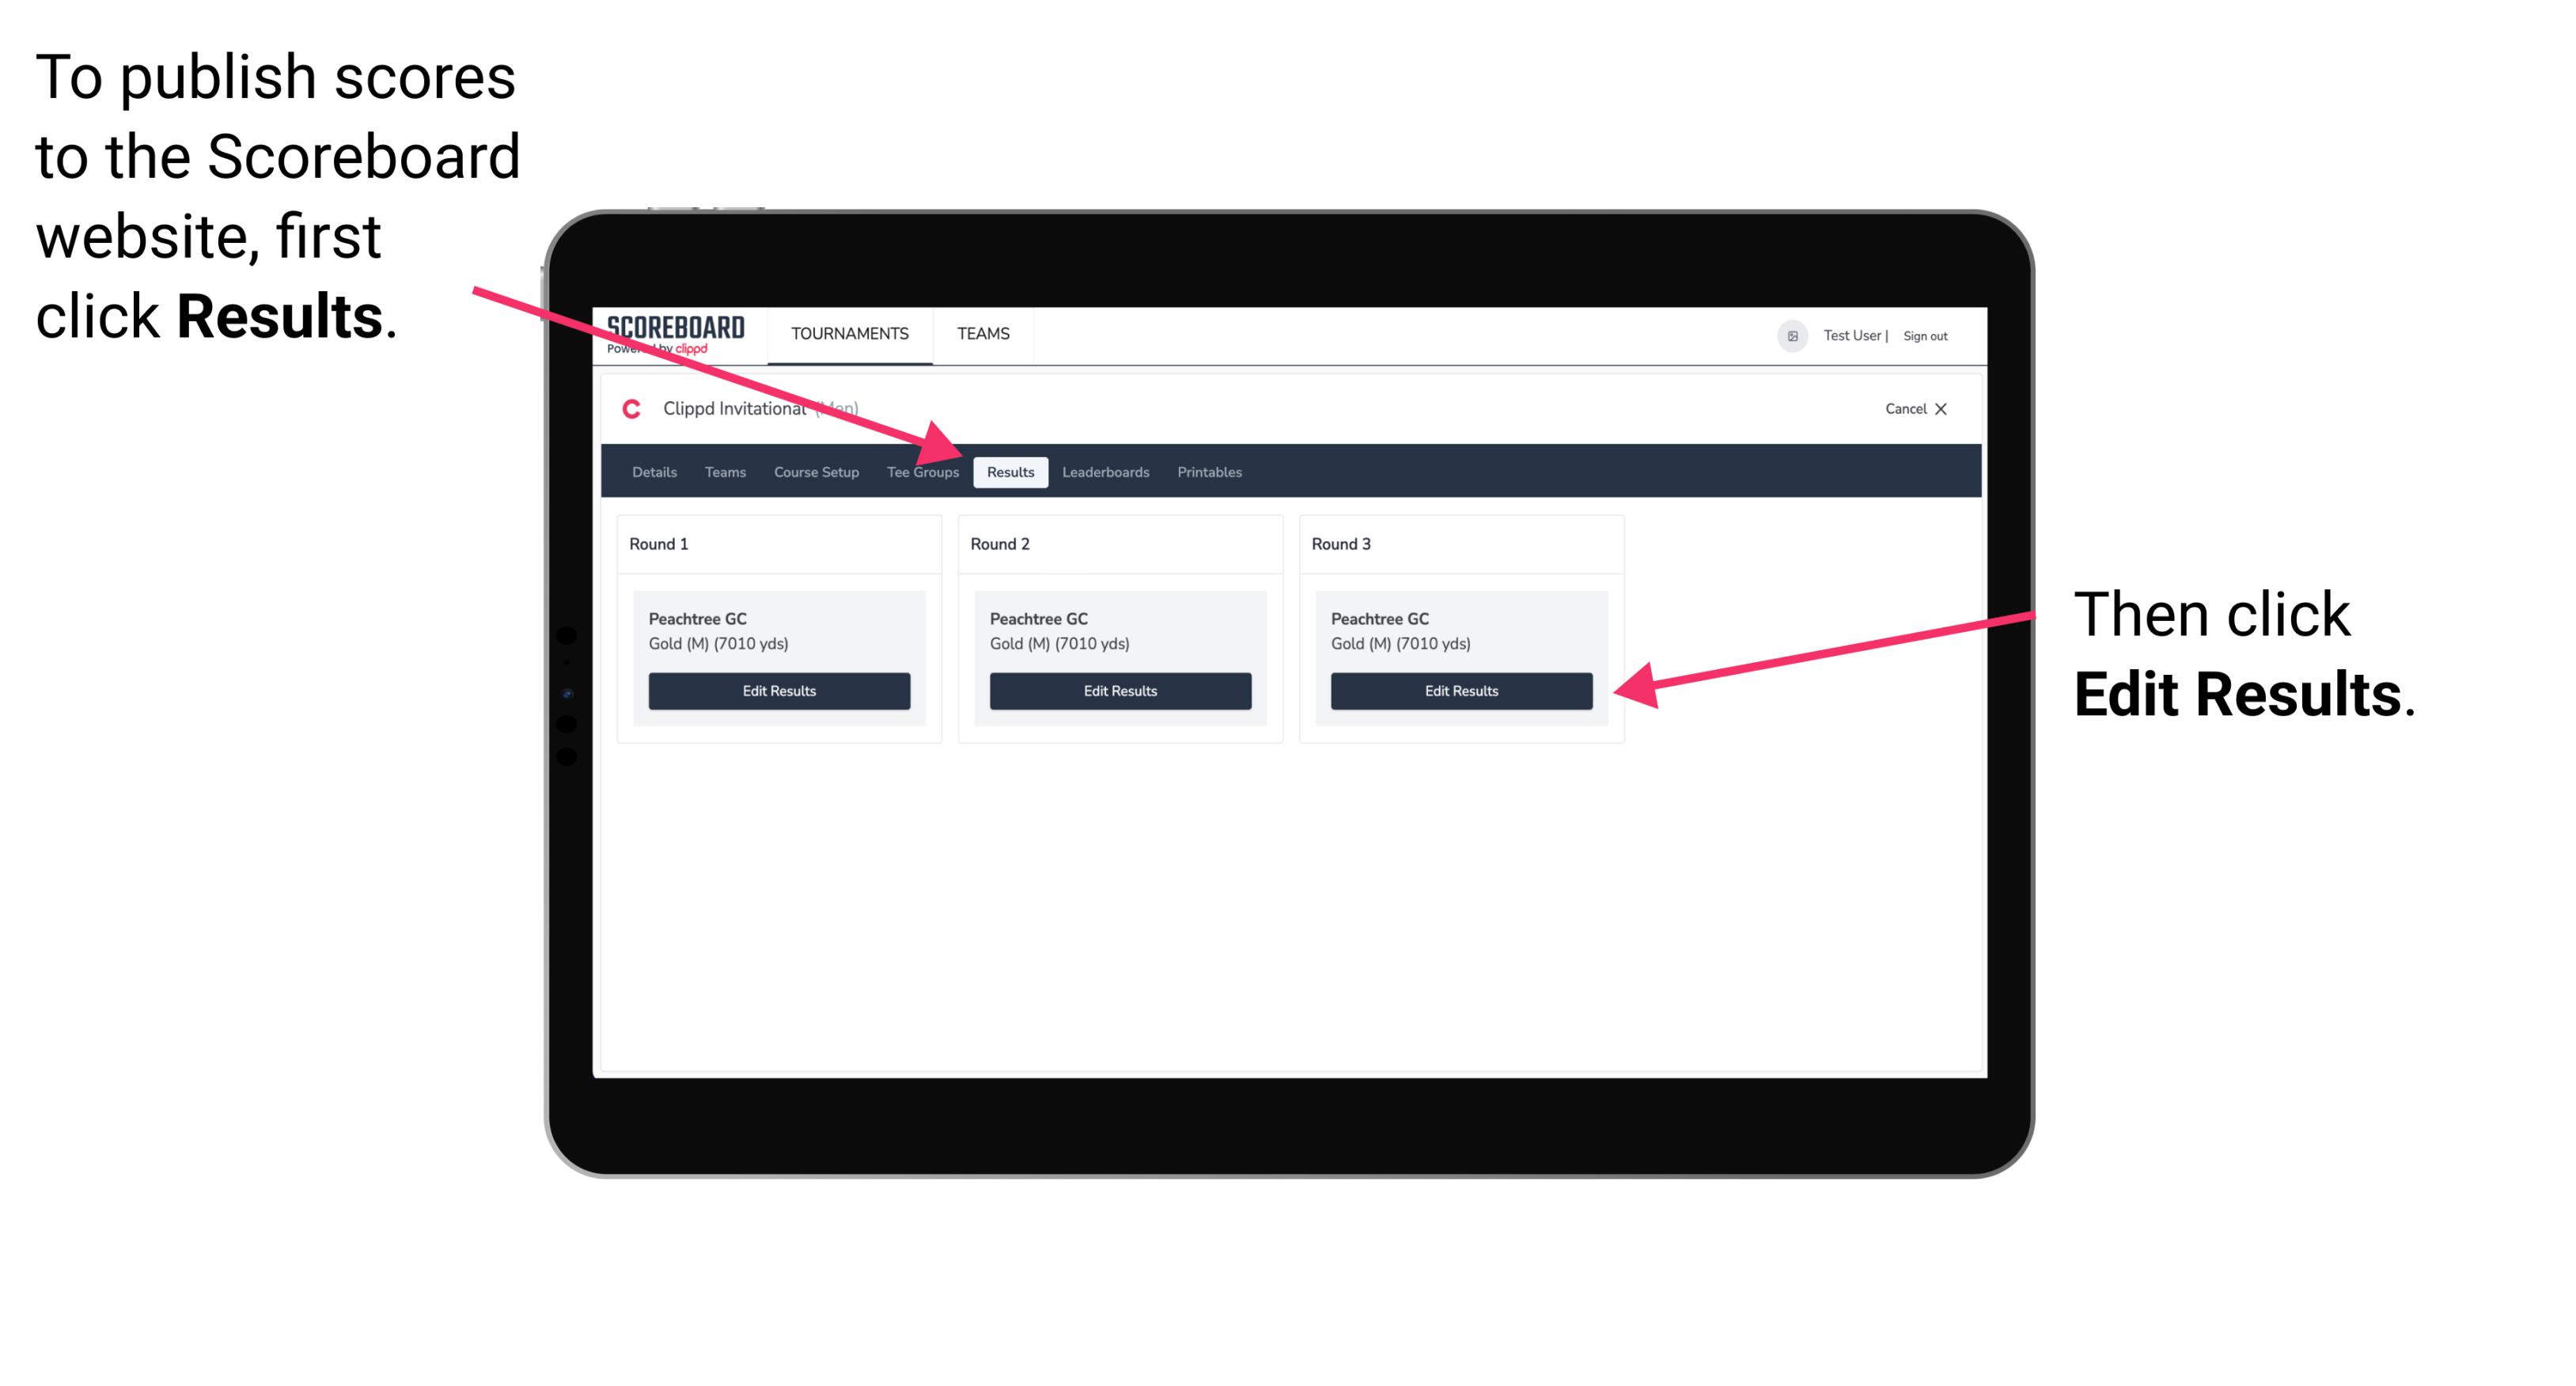Click Round 1 Edit Results button
Image resolution: width=2576 pixels, height=1386 pixels.
pyautogui.click(x=778, y=691)
